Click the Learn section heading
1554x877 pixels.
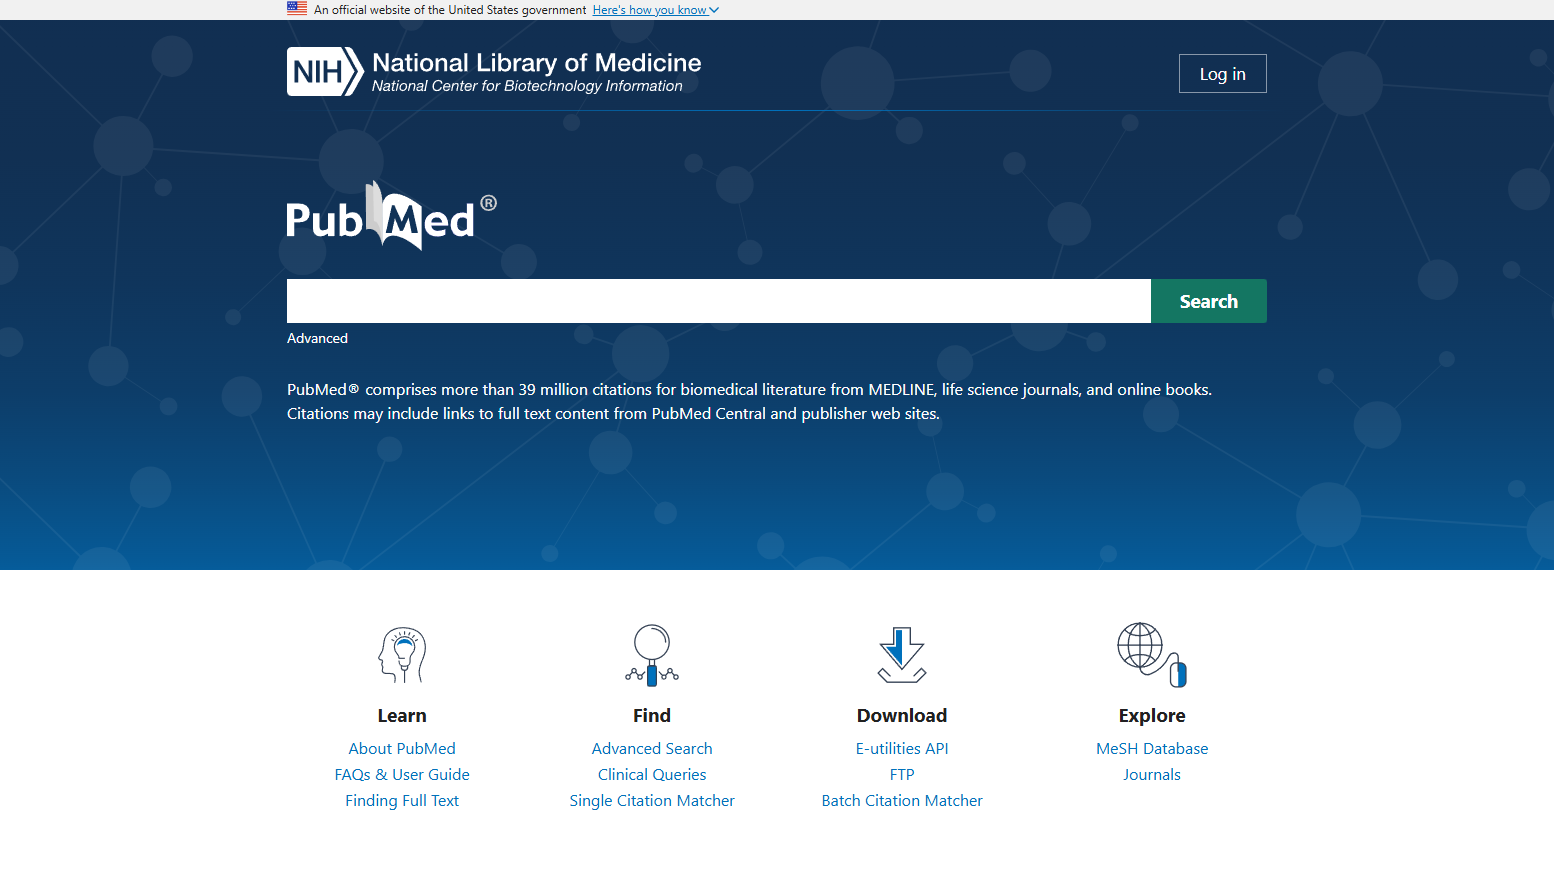pos(402,715)
